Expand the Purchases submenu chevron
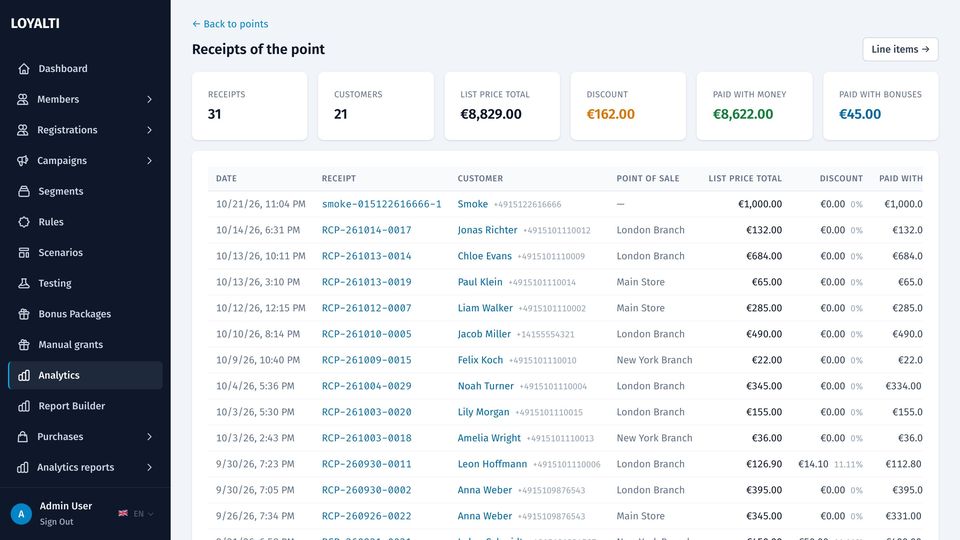Image resolution: width=960 pixels, height=540 pixels. (149, 437)
